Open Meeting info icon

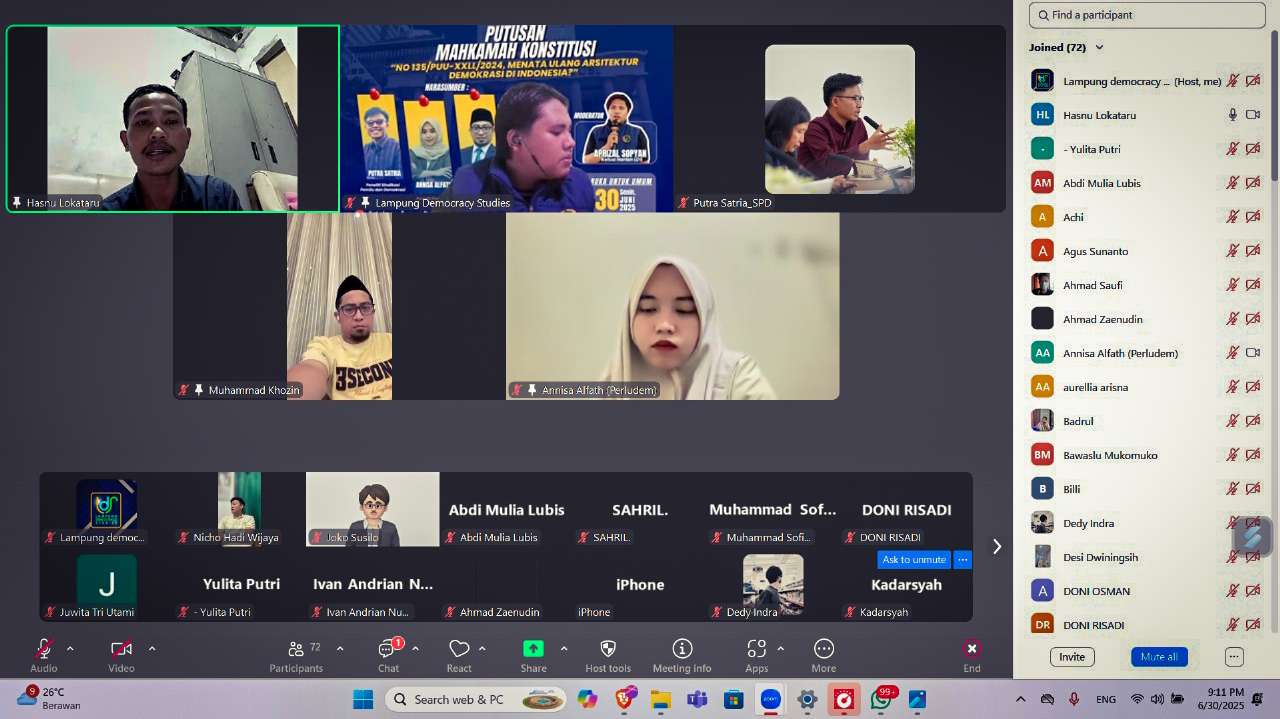click(682, 649)
